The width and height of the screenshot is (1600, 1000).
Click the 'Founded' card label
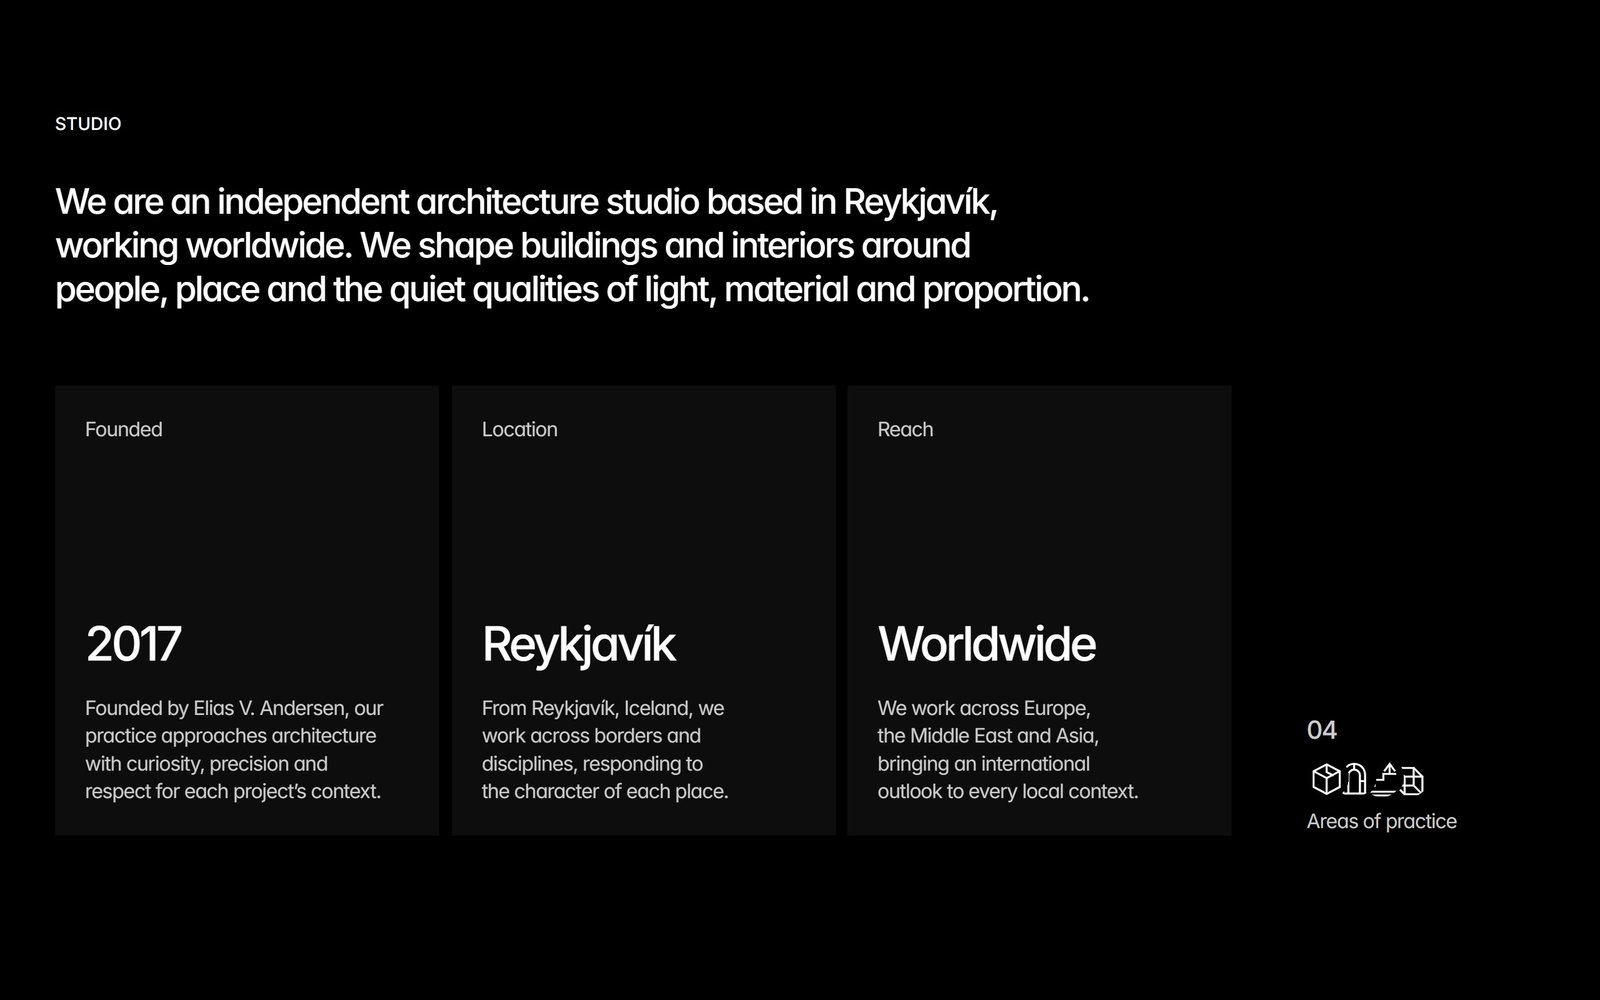123,429
